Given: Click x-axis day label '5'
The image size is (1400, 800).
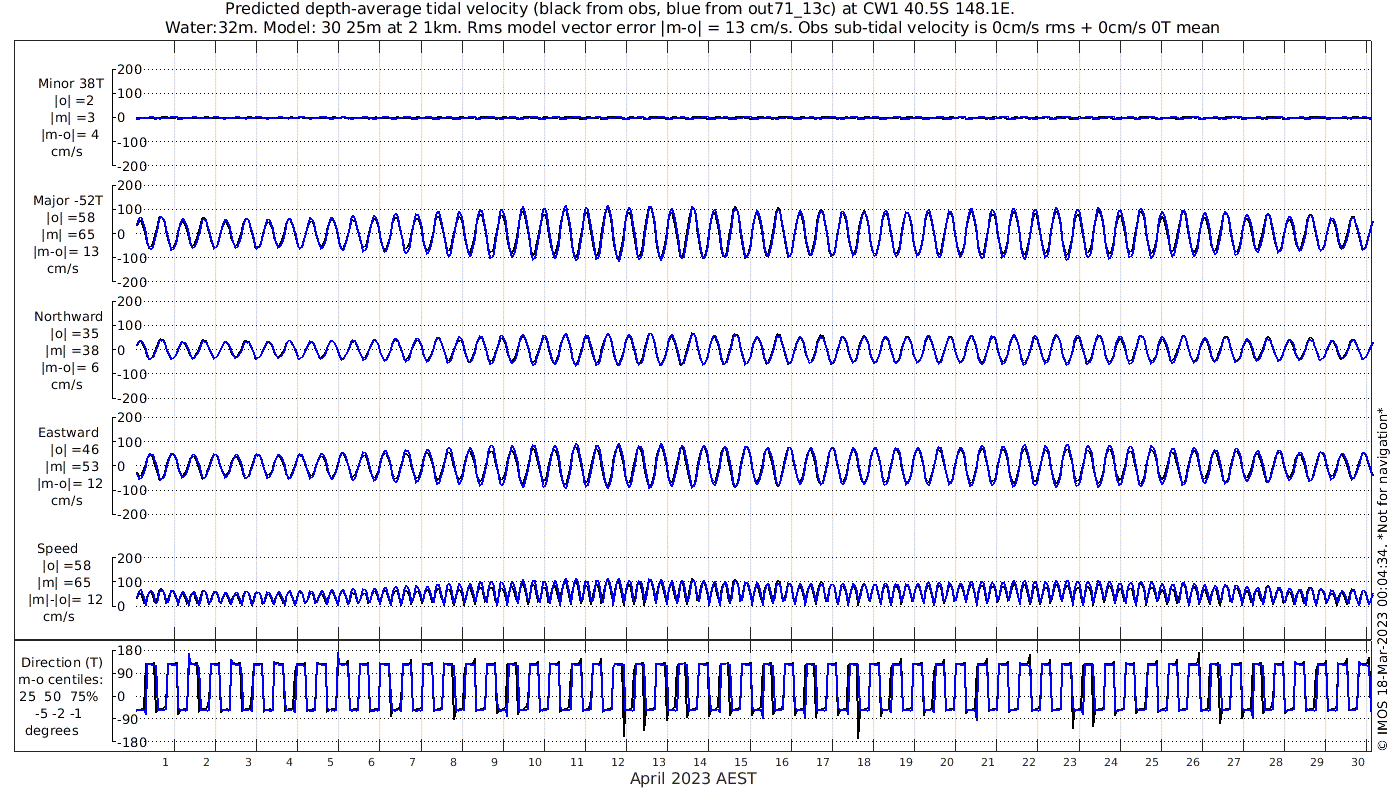Looking at the screenshot, I should pyautogui.click(x=330, y=762).
